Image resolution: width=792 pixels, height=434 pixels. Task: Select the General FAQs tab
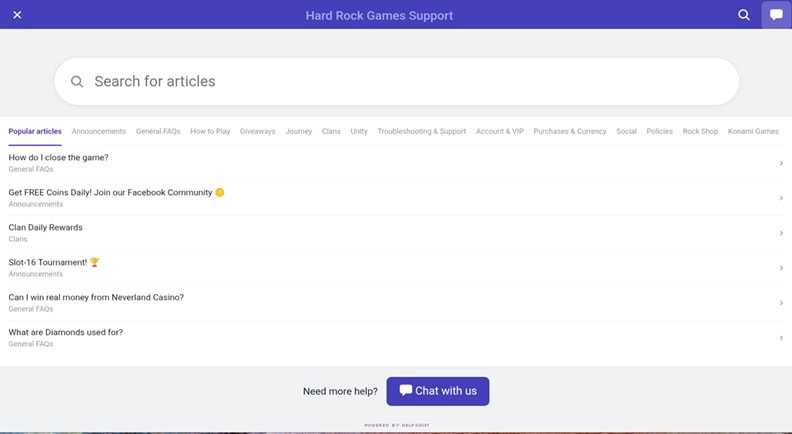point(158,131)
